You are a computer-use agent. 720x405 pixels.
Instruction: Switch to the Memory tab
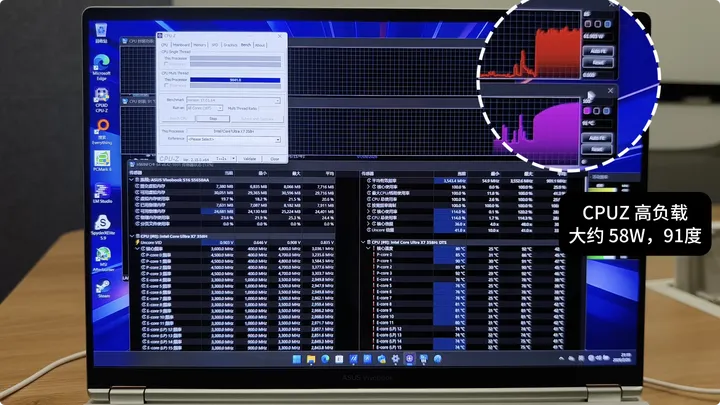199,45
